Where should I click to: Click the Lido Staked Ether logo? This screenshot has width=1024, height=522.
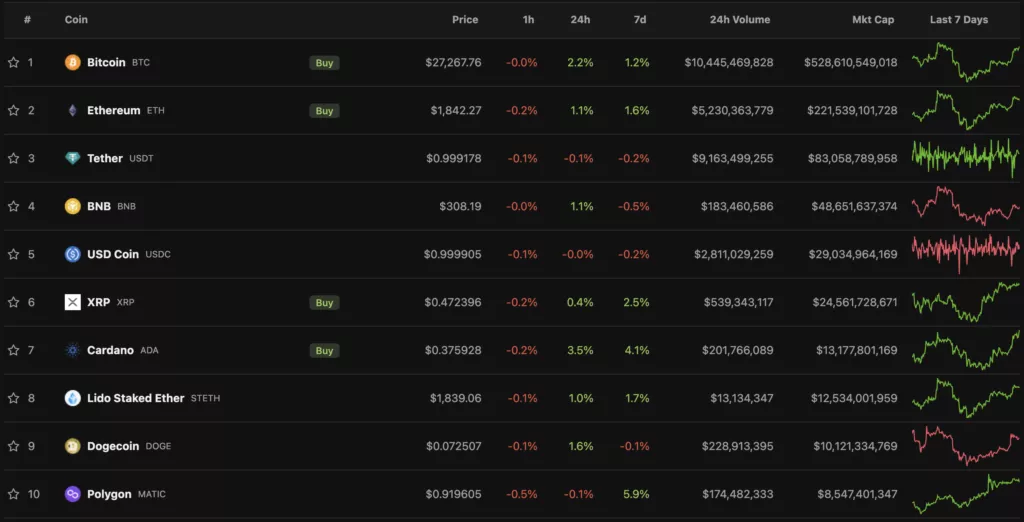[72, 398]
